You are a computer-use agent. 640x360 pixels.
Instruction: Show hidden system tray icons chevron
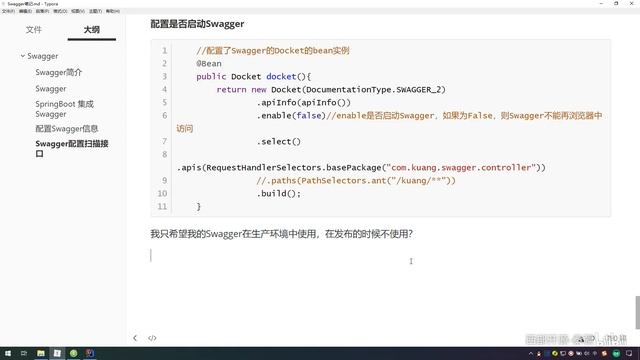(x=531, y=353)
